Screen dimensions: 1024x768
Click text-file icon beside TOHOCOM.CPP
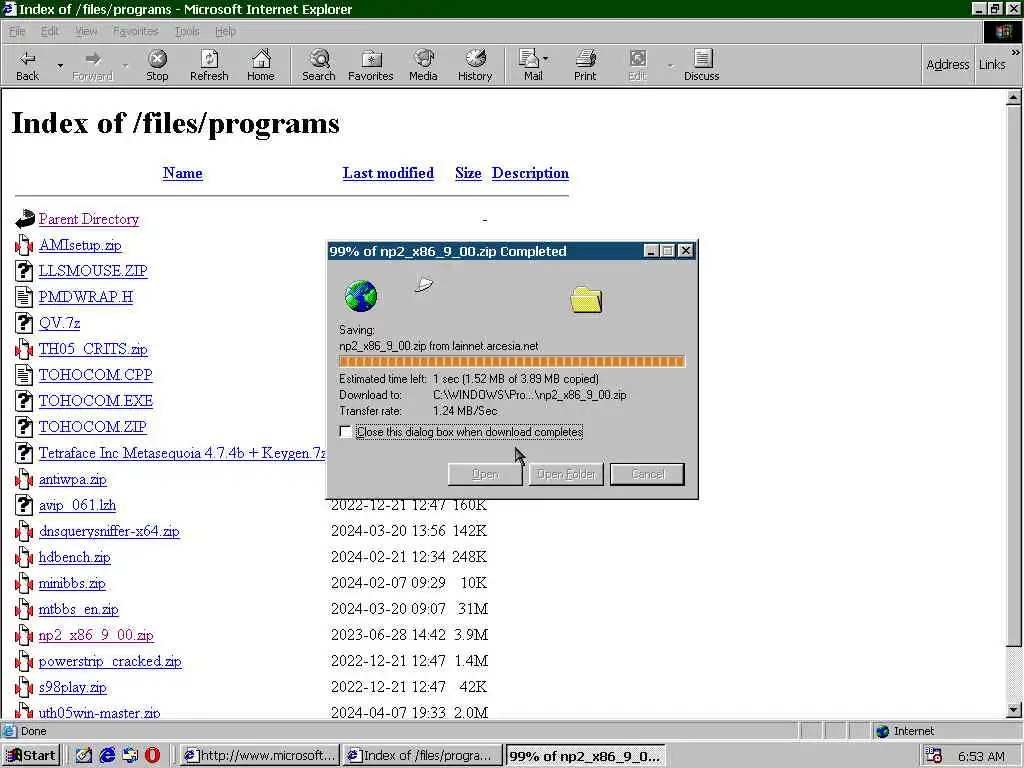pyautogui.click(x=24, y=375)
